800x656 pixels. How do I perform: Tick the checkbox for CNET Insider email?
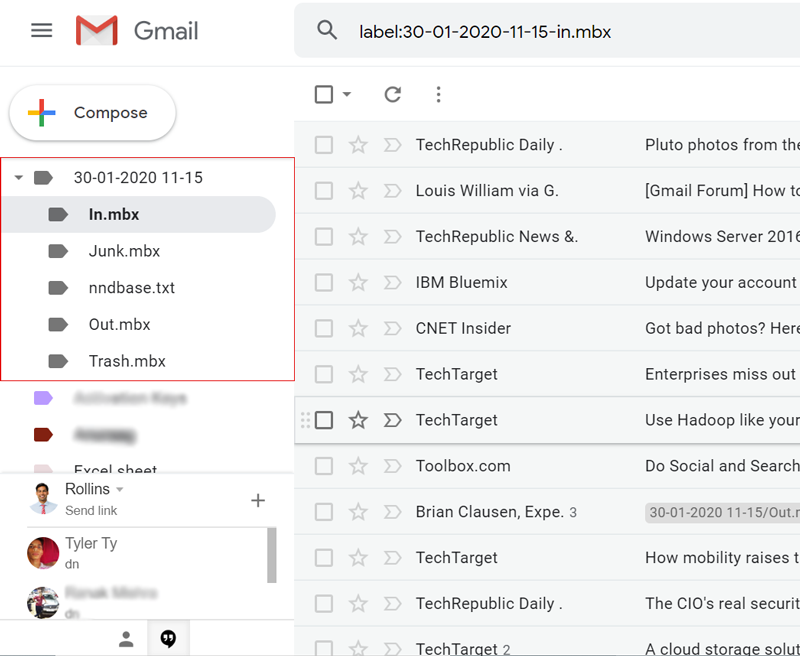(x=324, y=329)
